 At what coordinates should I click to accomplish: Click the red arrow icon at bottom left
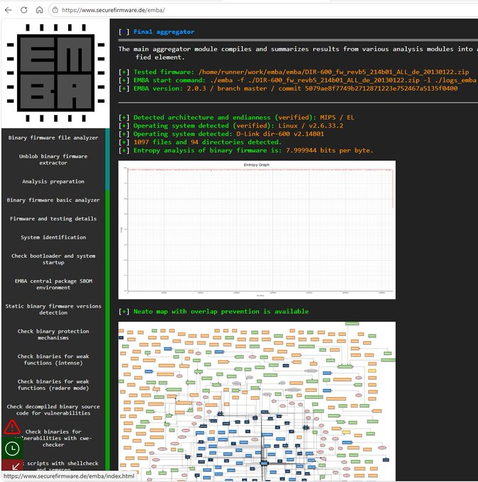pos(12,465)
